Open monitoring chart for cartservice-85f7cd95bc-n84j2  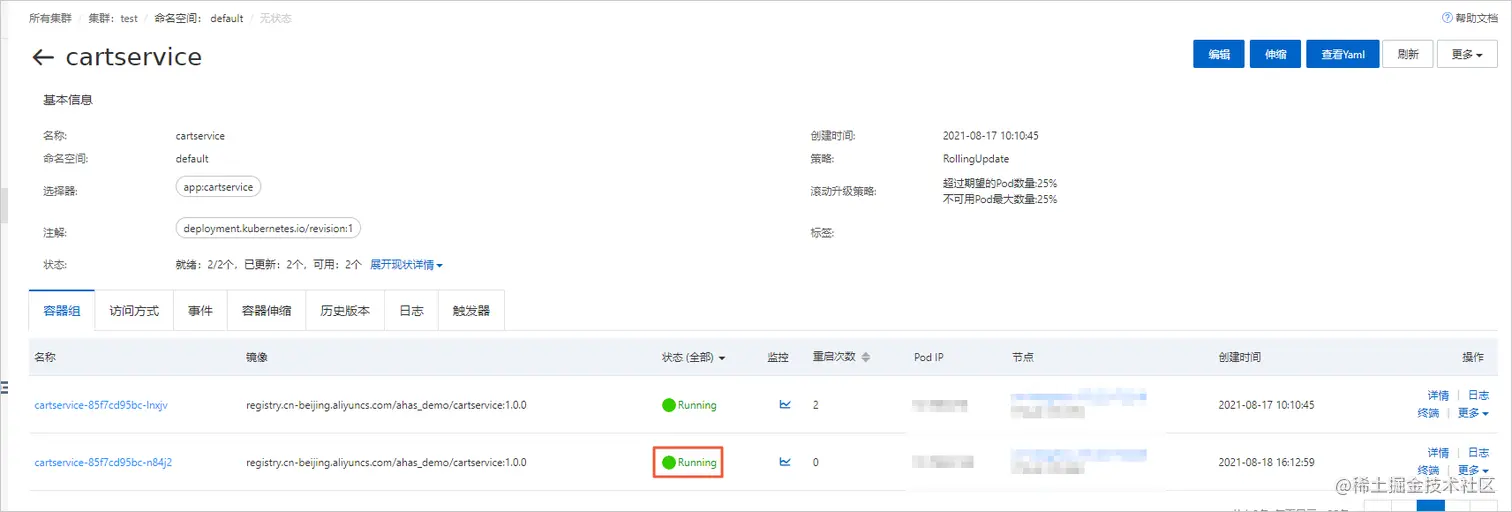click(785, 462)
